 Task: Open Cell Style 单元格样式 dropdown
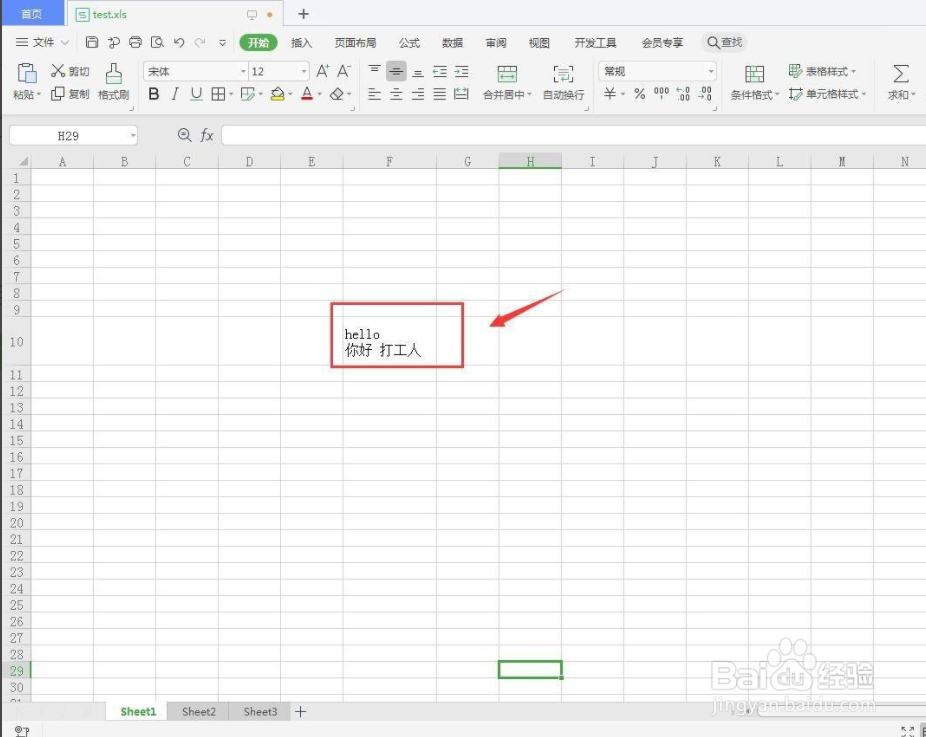(x=828, y=93)
